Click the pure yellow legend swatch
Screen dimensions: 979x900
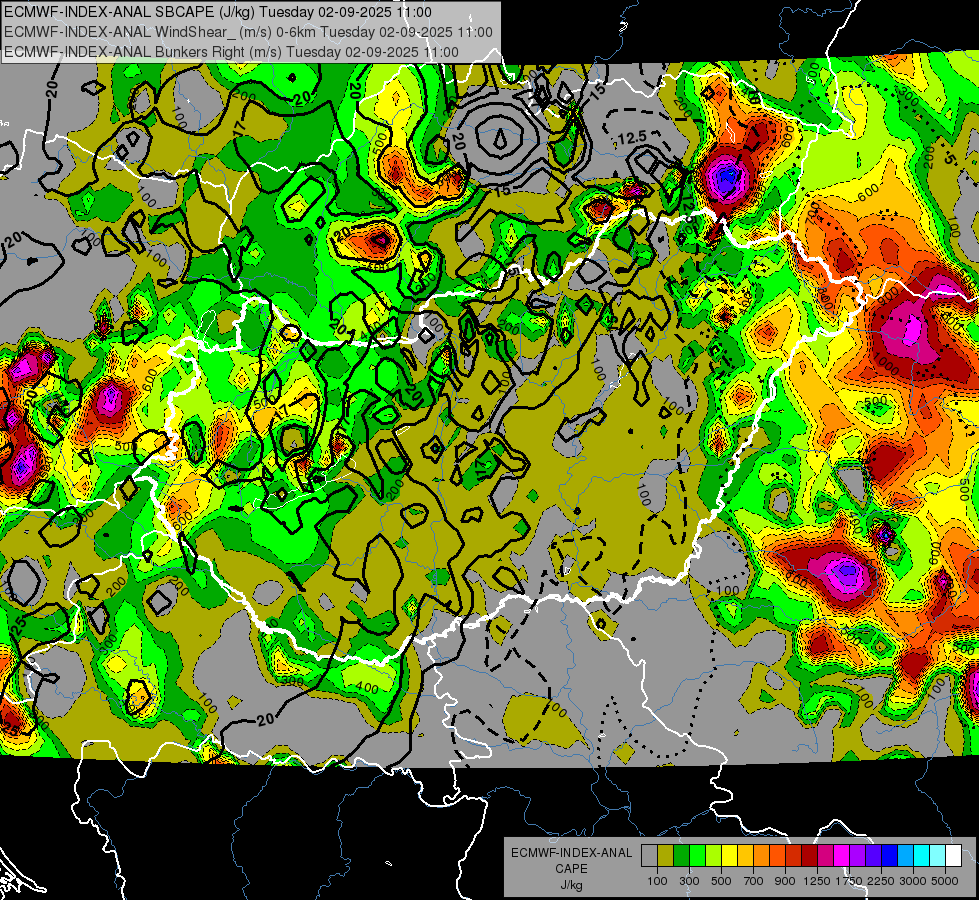click(729, 855)
